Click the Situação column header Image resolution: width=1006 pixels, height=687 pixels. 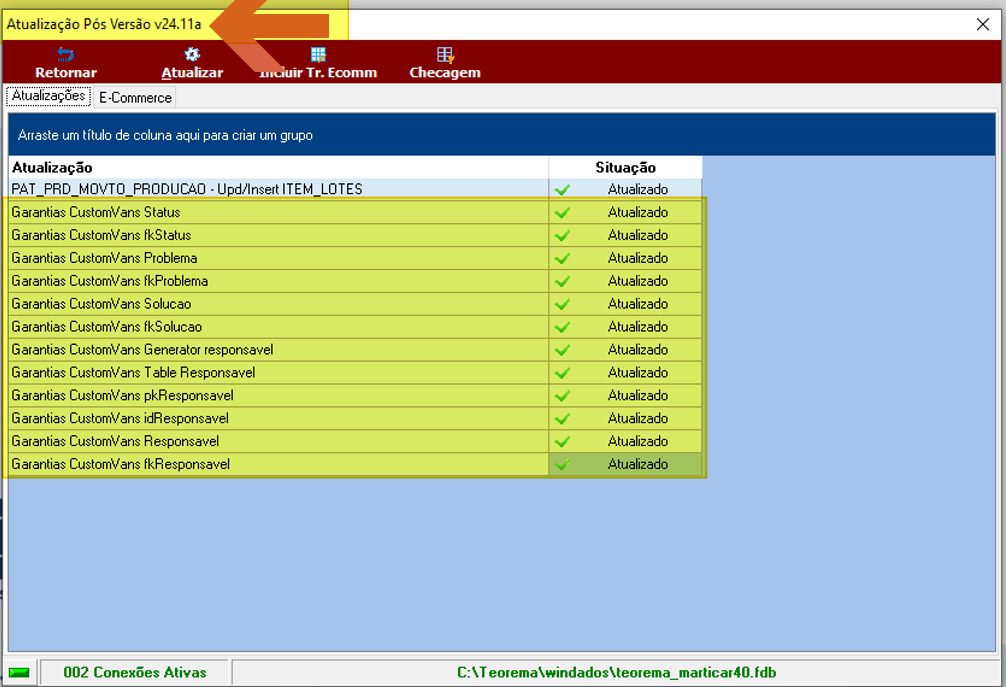626,167
